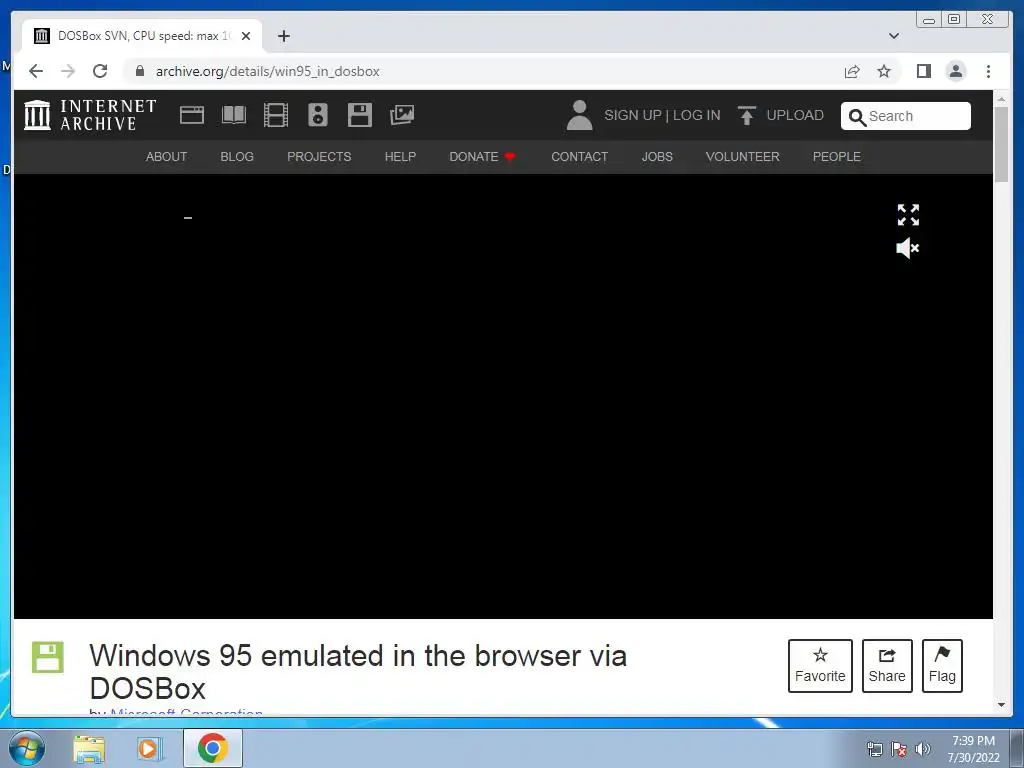This screenshot has width=1024, height=768.
Task: Click the Chrome forward arrow
Action: pos(68,71)
